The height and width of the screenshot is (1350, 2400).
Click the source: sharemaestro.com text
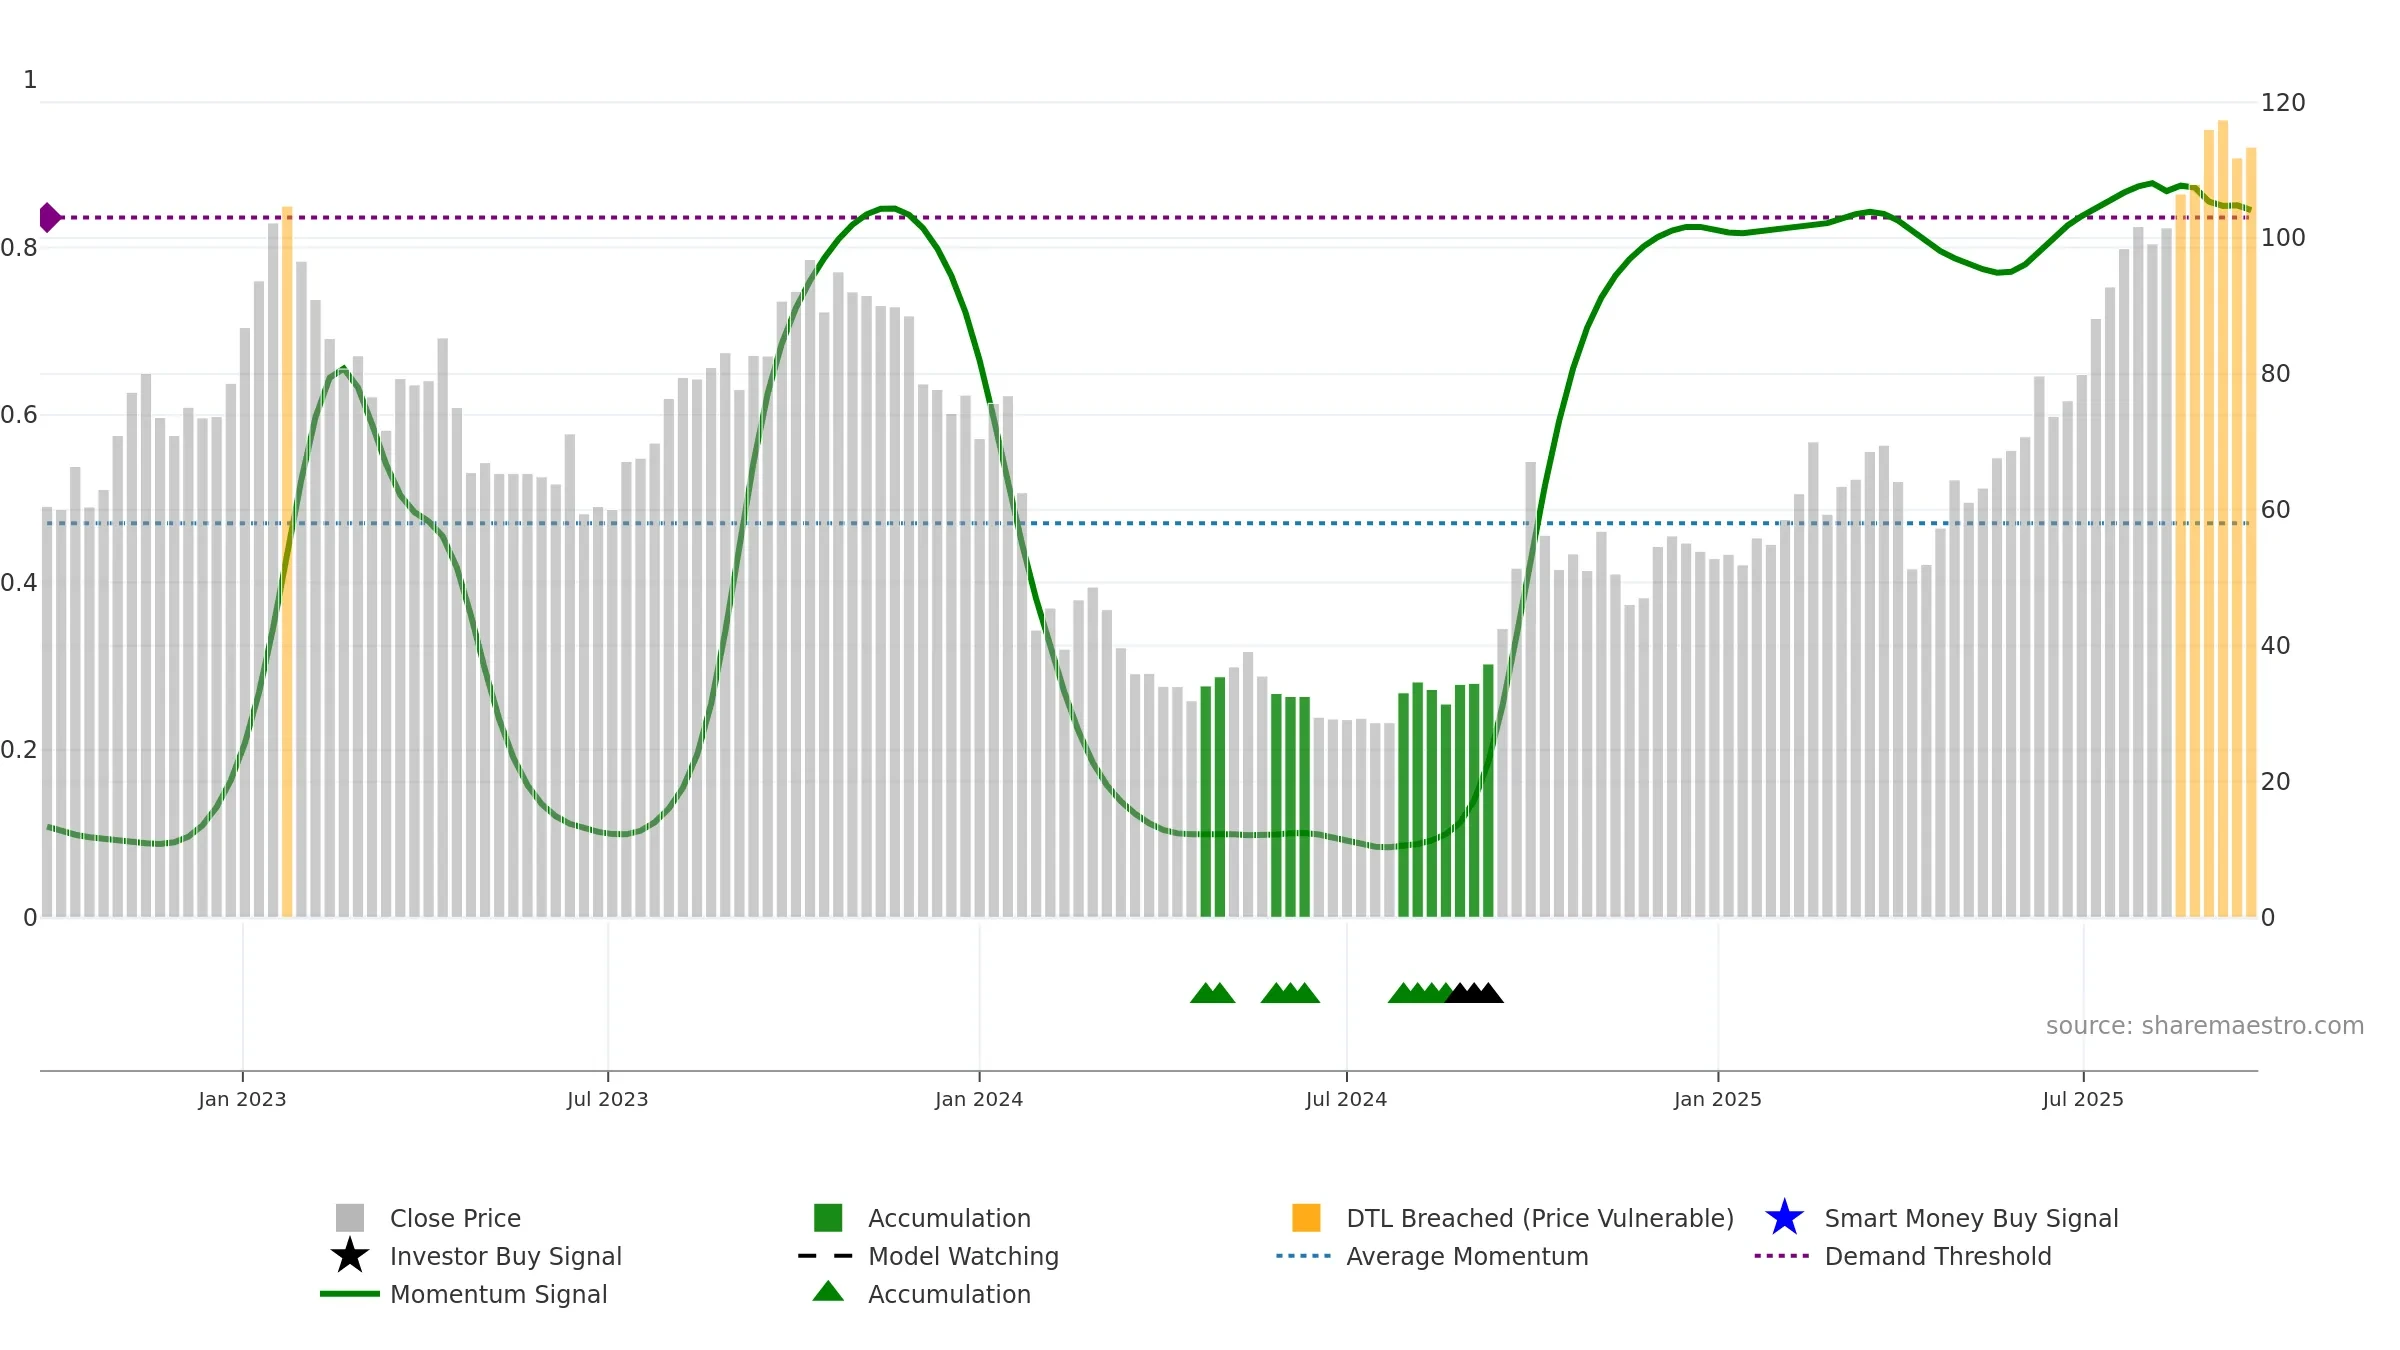[2205, 1026]
